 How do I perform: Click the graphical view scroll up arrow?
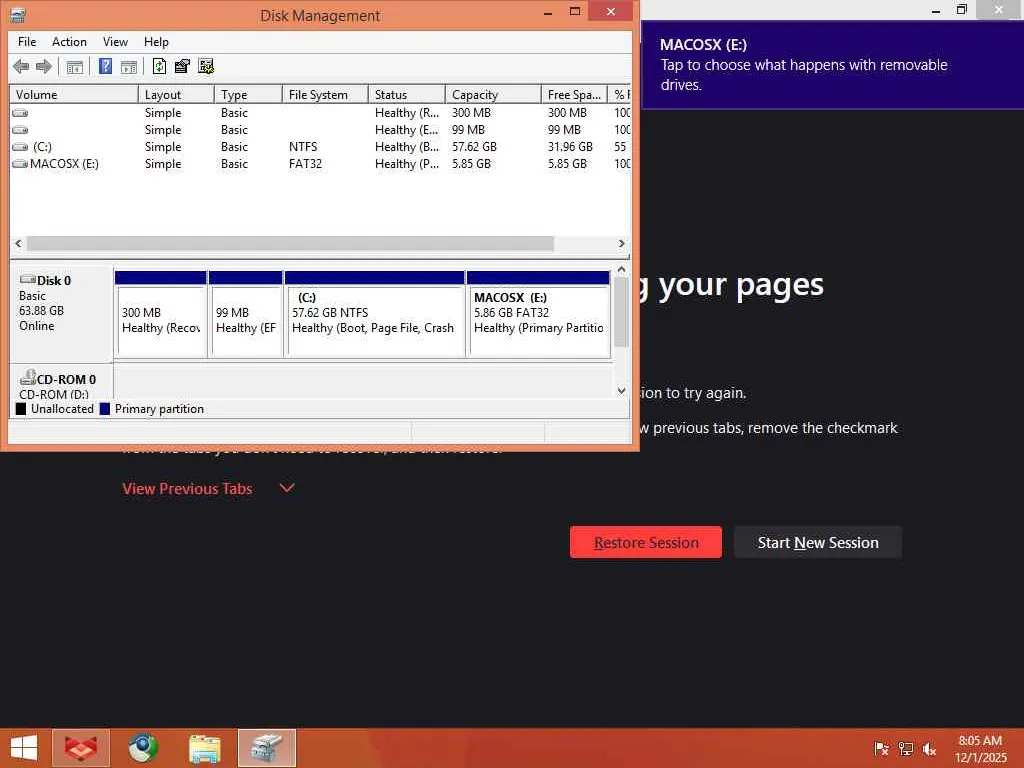tap(621, 269)
